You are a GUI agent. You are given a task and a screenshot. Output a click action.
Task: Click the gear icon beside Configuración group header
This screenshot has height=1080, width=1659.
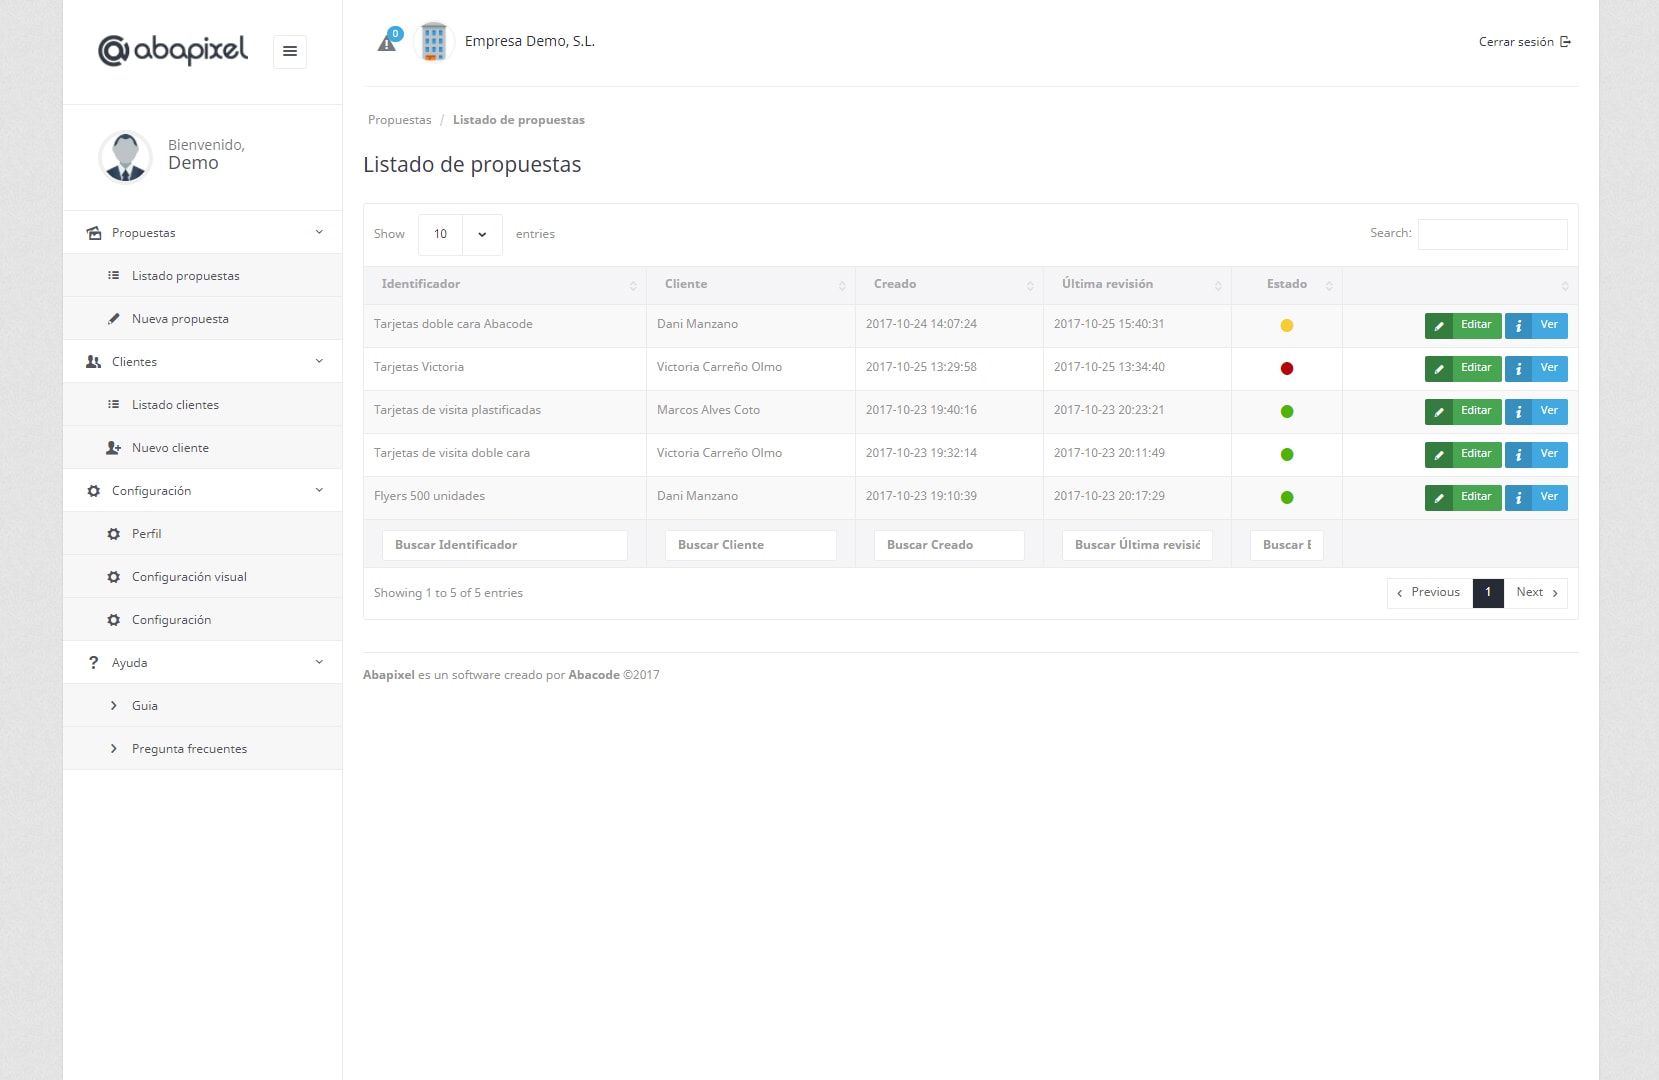[x=94, y=491]
